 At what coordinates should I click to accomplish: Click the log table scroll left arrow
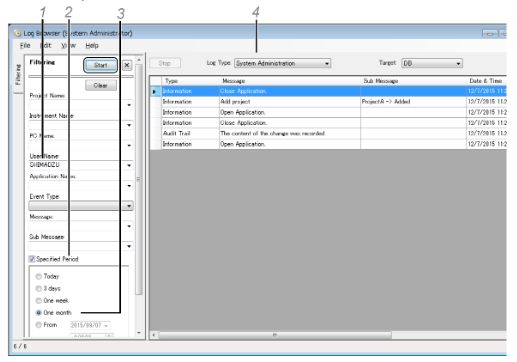pyautogui.click(x=154, y=335)
